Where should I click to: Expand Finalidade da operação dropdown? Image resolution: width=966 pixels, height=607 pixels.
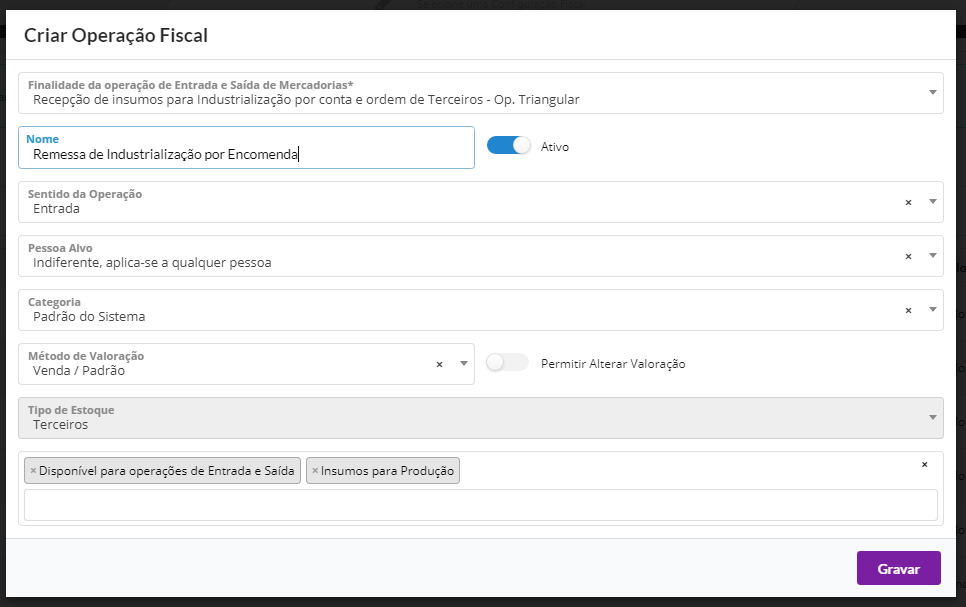[x=932, y=93]
